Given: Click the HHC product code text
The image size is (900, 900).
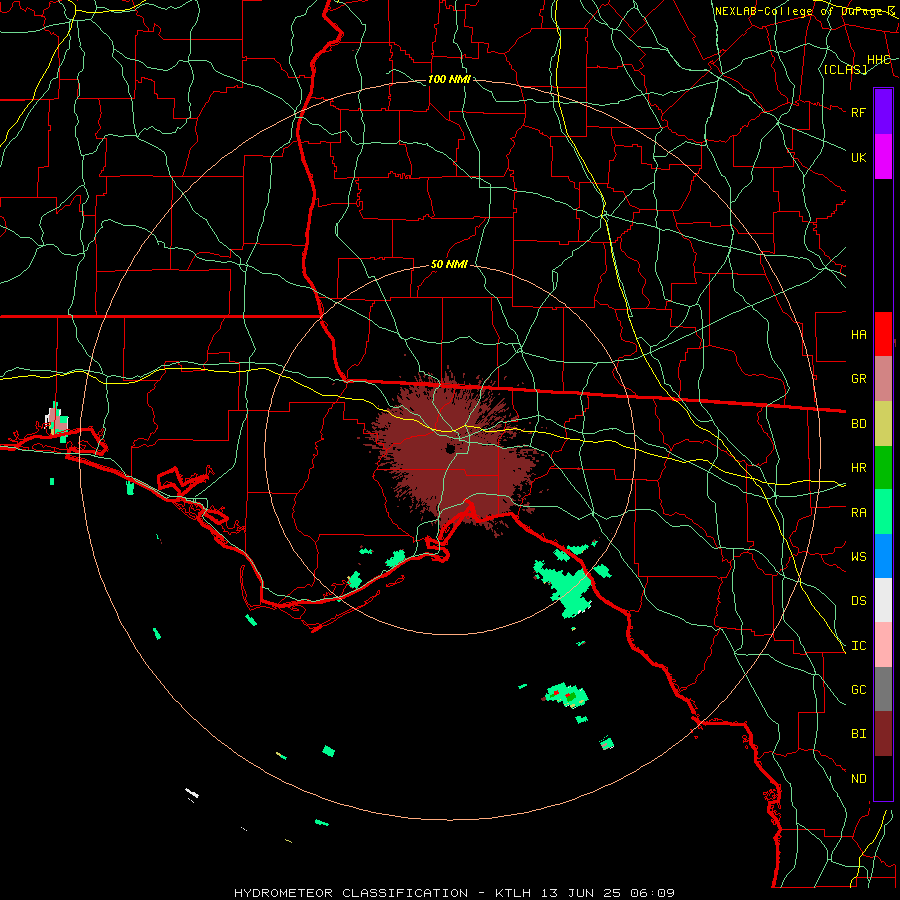Looking at the screenshot, I should pos(879,60).
